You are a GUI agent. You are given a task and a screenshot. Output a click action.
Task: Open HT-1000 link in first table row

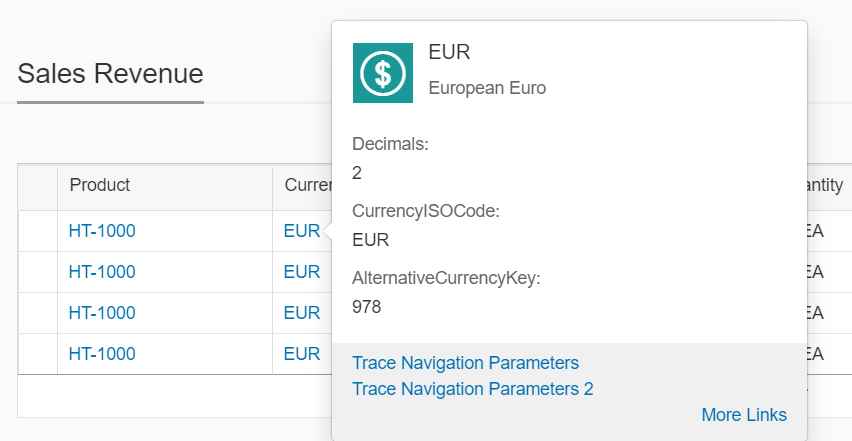coord(102,231)
